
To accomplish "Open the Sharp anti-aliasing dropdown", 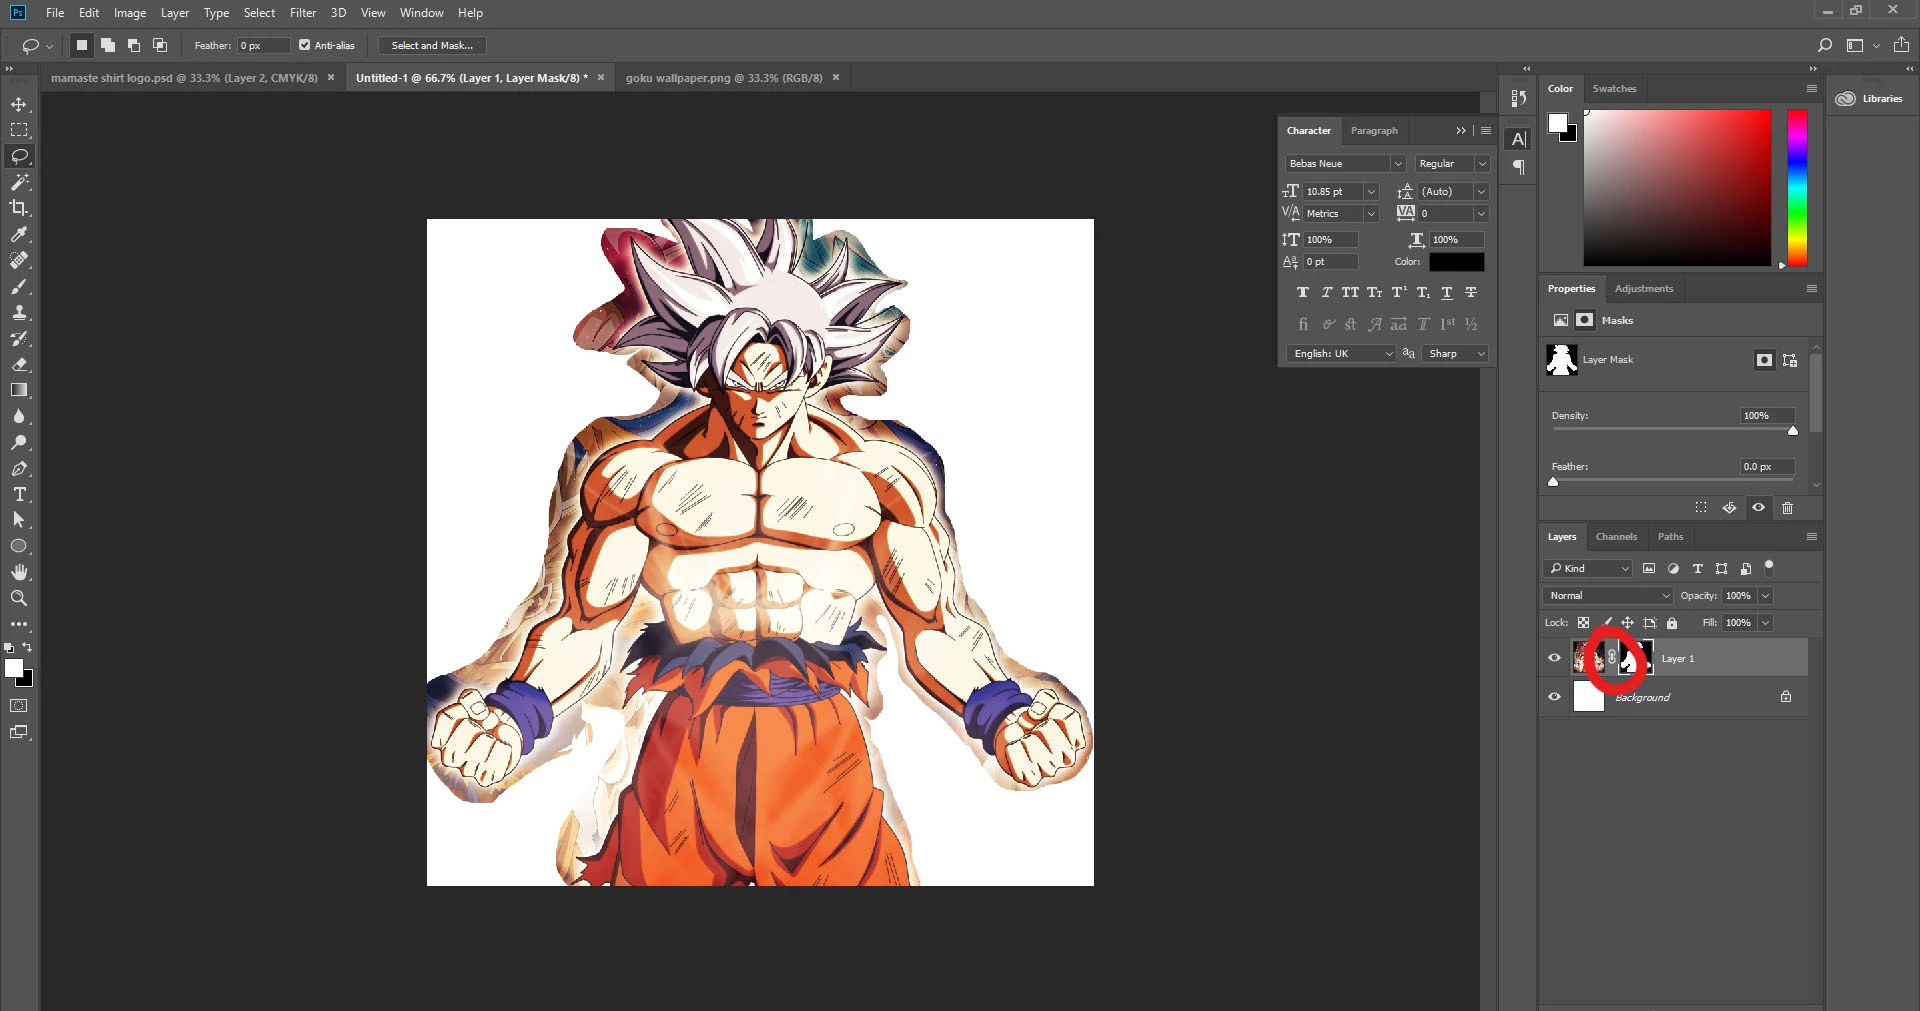I will coord(1456,354).
